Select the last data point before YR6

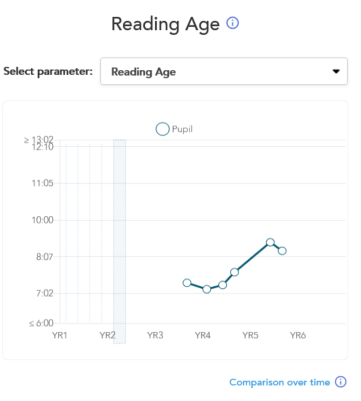[x=282, y=251]
